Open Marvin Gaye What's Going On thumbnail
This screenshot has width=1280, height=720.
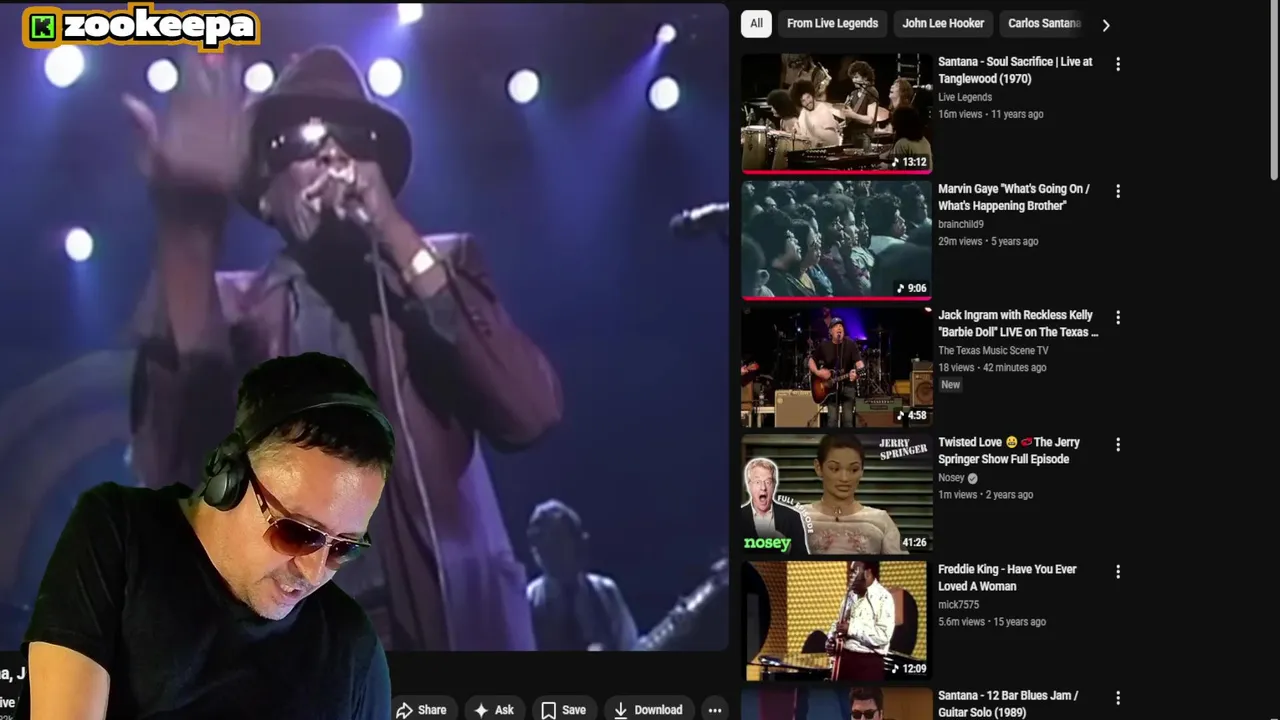point(837,240)
